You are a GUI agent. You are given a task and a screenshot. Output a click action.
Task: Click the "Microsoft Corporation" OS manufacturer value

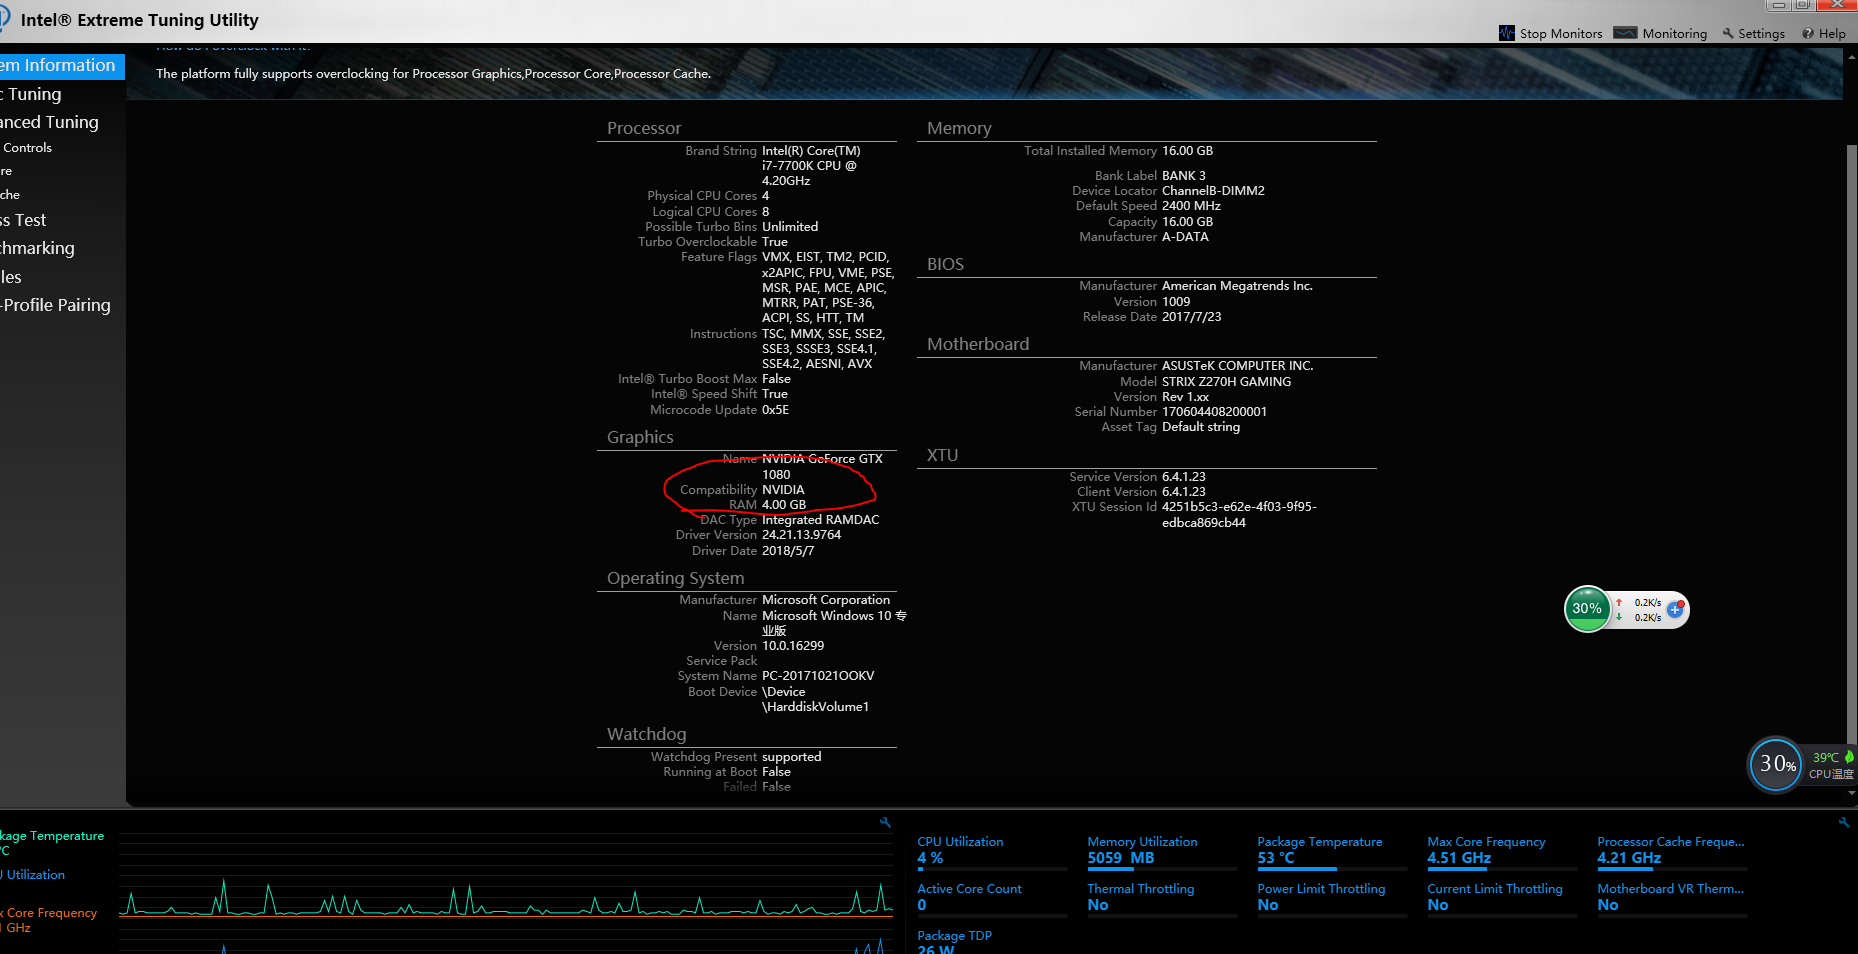[826, 600]
